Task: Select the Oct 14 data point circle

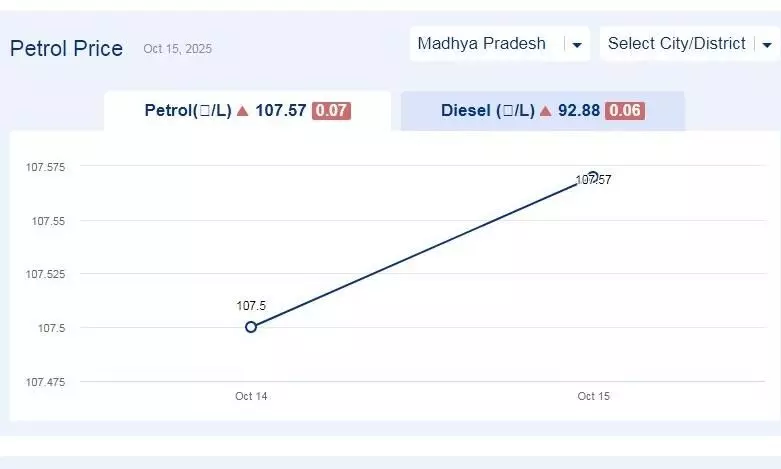Action: pyautogui.click(x=251, y=327)
